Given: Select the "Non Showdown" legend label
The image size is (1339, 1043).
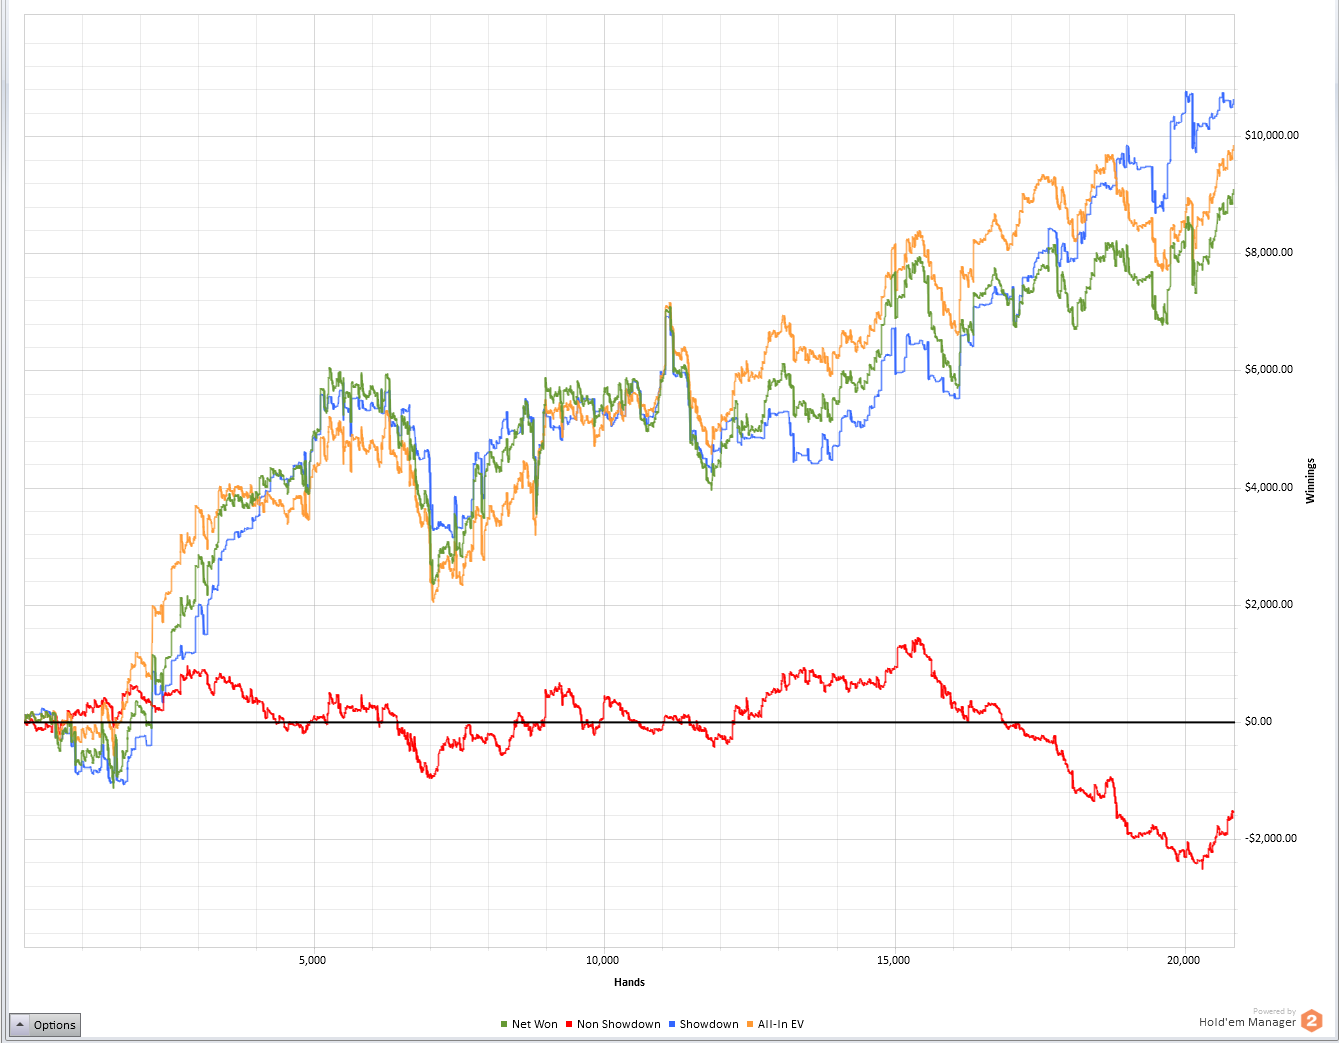Looking at the screenshot, I should 619,1025.
